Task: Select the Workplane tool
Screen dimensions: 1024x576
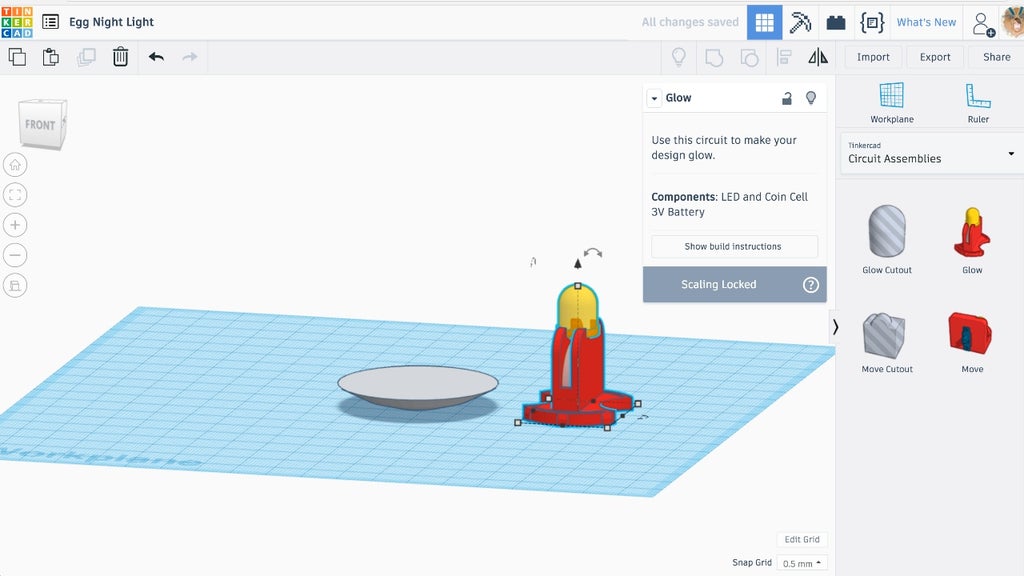Action: click(x=891, y=103)
